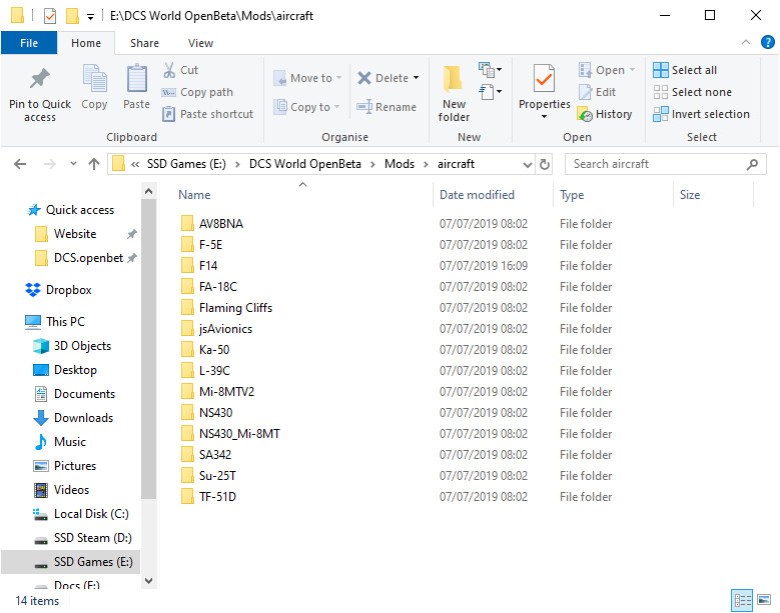The width and height of the screenshot is (780, 613).
Task: Click Select all in the ribbon
Action: (685, 70)
